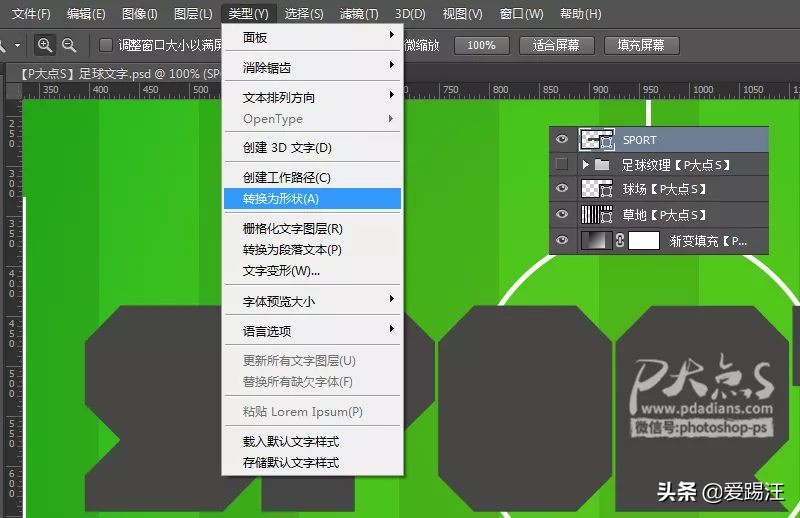Click the 填充屏幕 button
Screen dimensions: 800x518
(641, 45)
